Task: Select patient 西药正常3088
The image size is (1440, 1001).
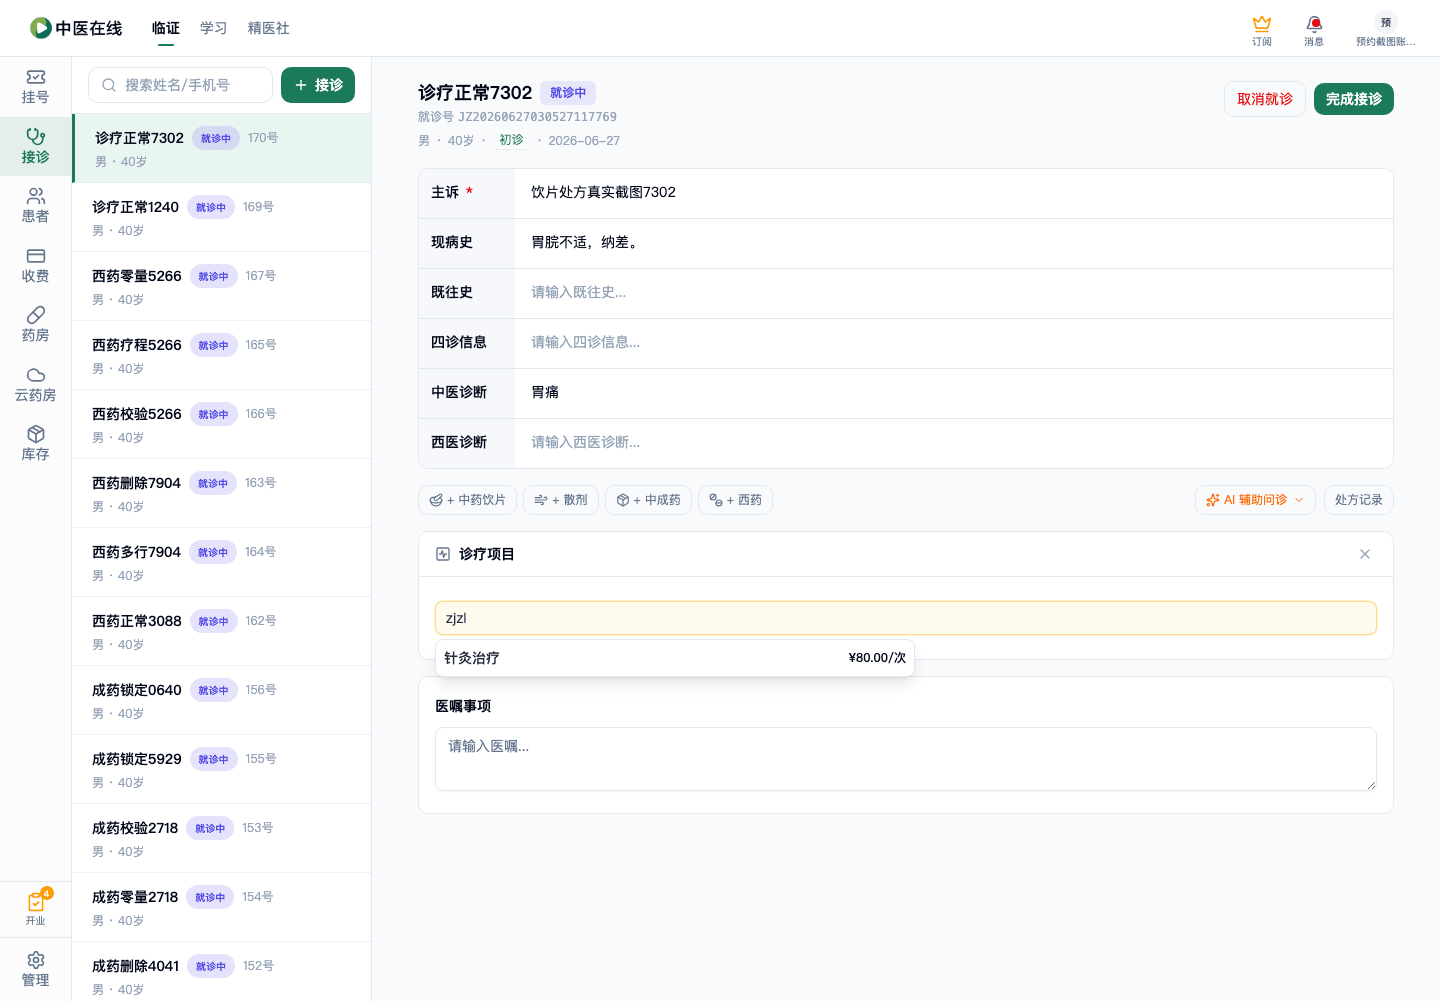Action: coord(222,631)
